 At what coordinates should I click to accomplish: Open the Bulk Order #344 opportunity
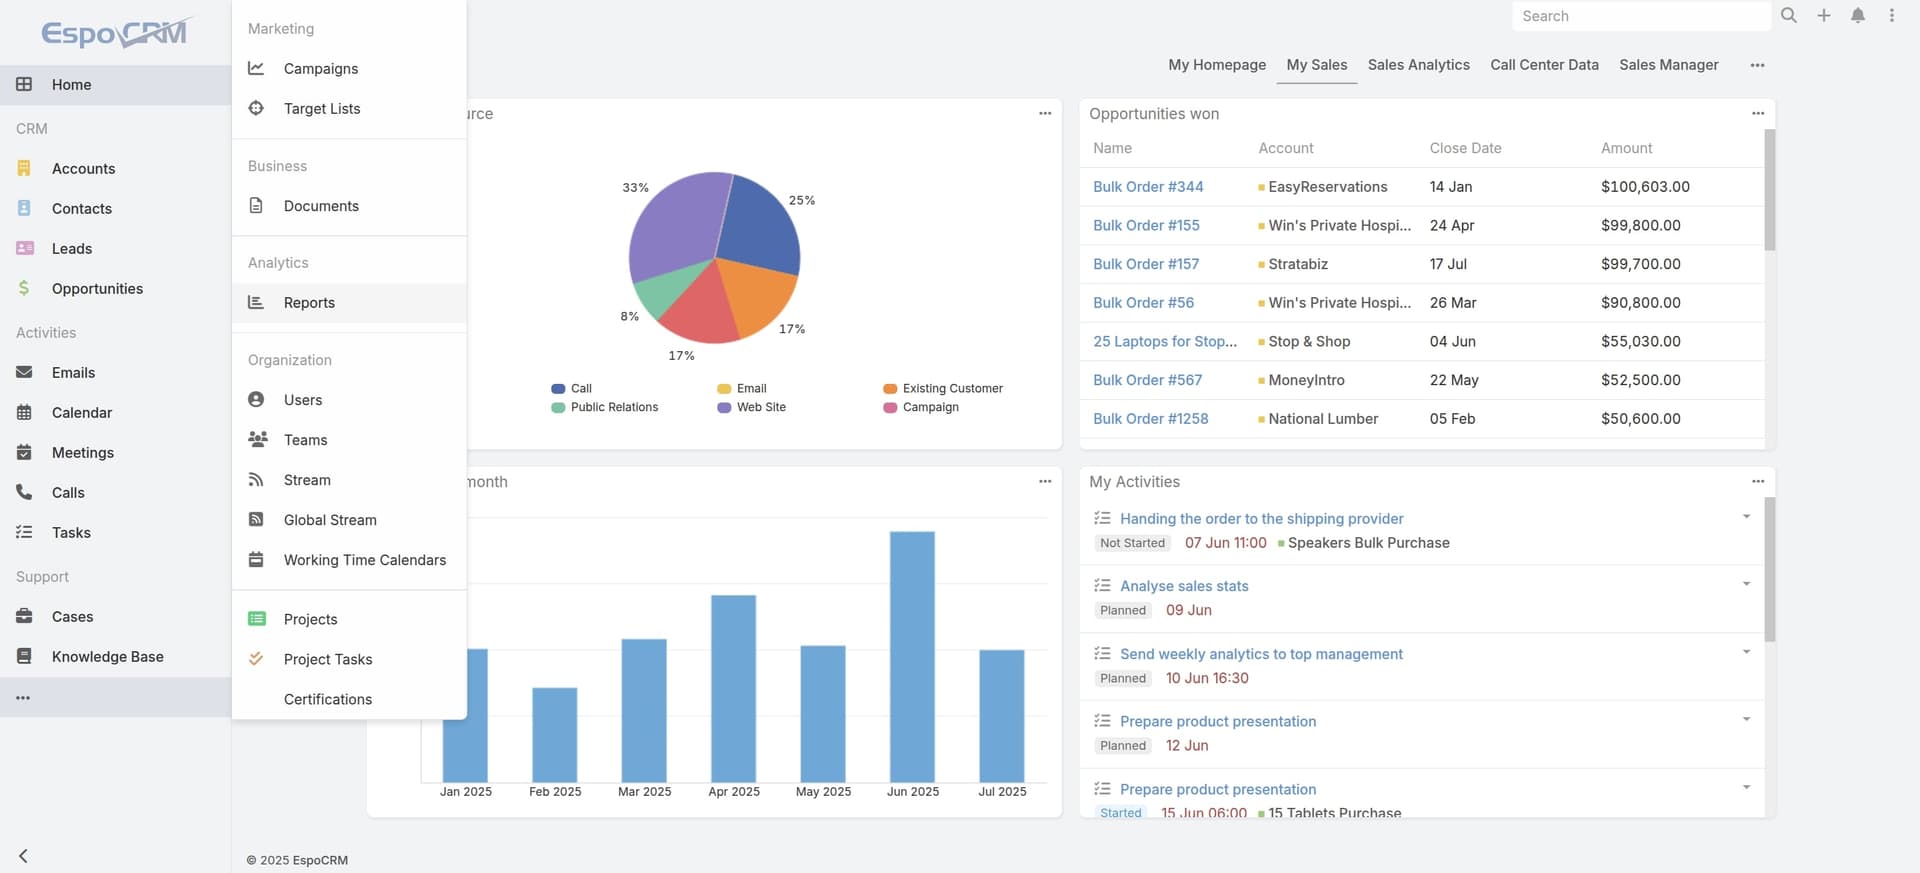tap(1148, 187)
